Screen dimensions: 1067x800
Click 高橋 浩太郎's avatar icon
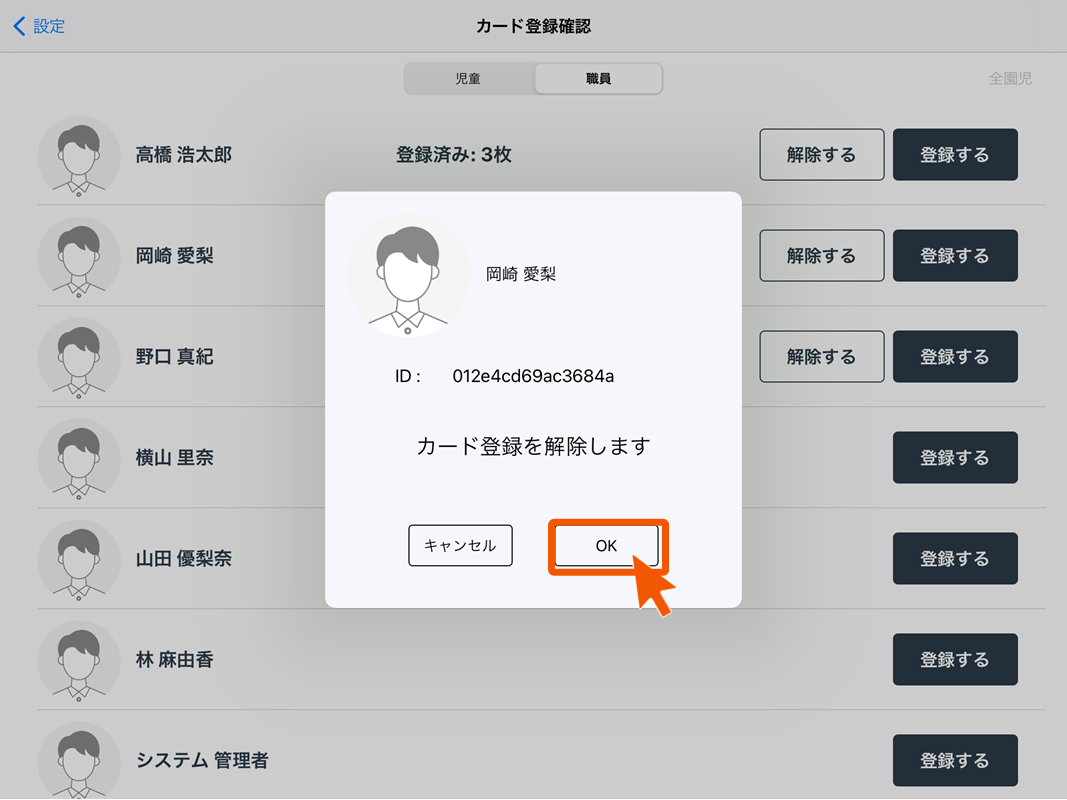coord(79,155)
